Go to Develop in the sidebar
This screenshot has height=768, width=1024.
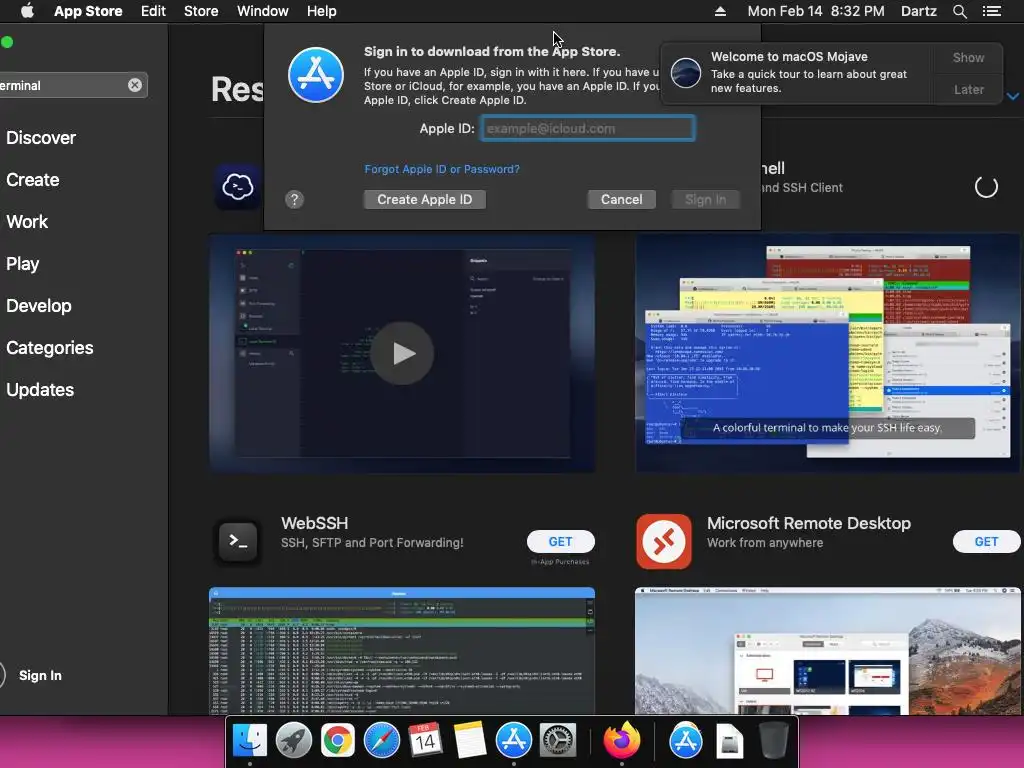(39, 306)
